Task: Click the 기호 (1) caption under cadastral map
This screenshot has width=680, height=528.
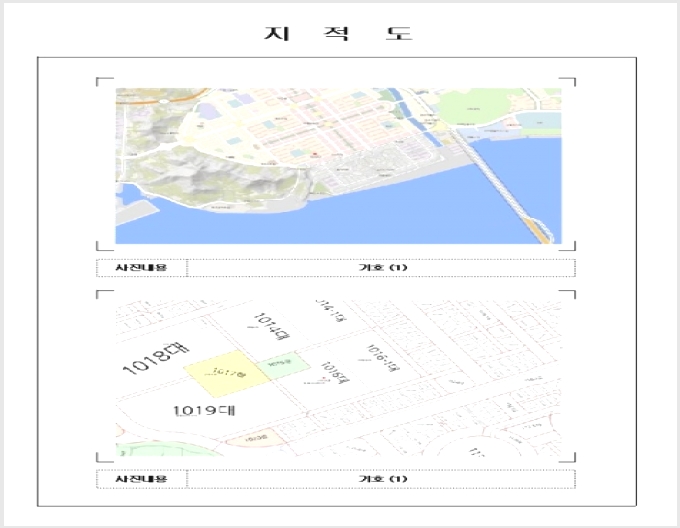Action: click(382, 479)
